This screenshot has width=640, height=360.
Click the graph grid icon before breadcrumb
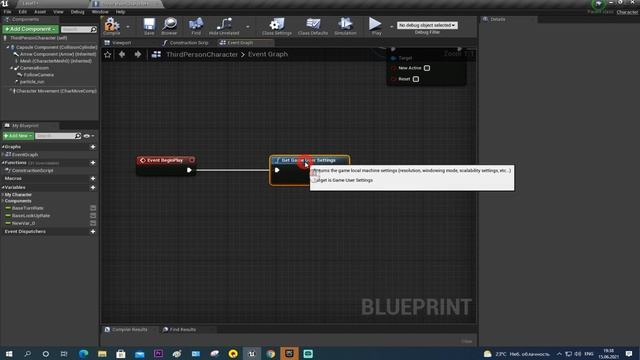click(x=156, y=54)
